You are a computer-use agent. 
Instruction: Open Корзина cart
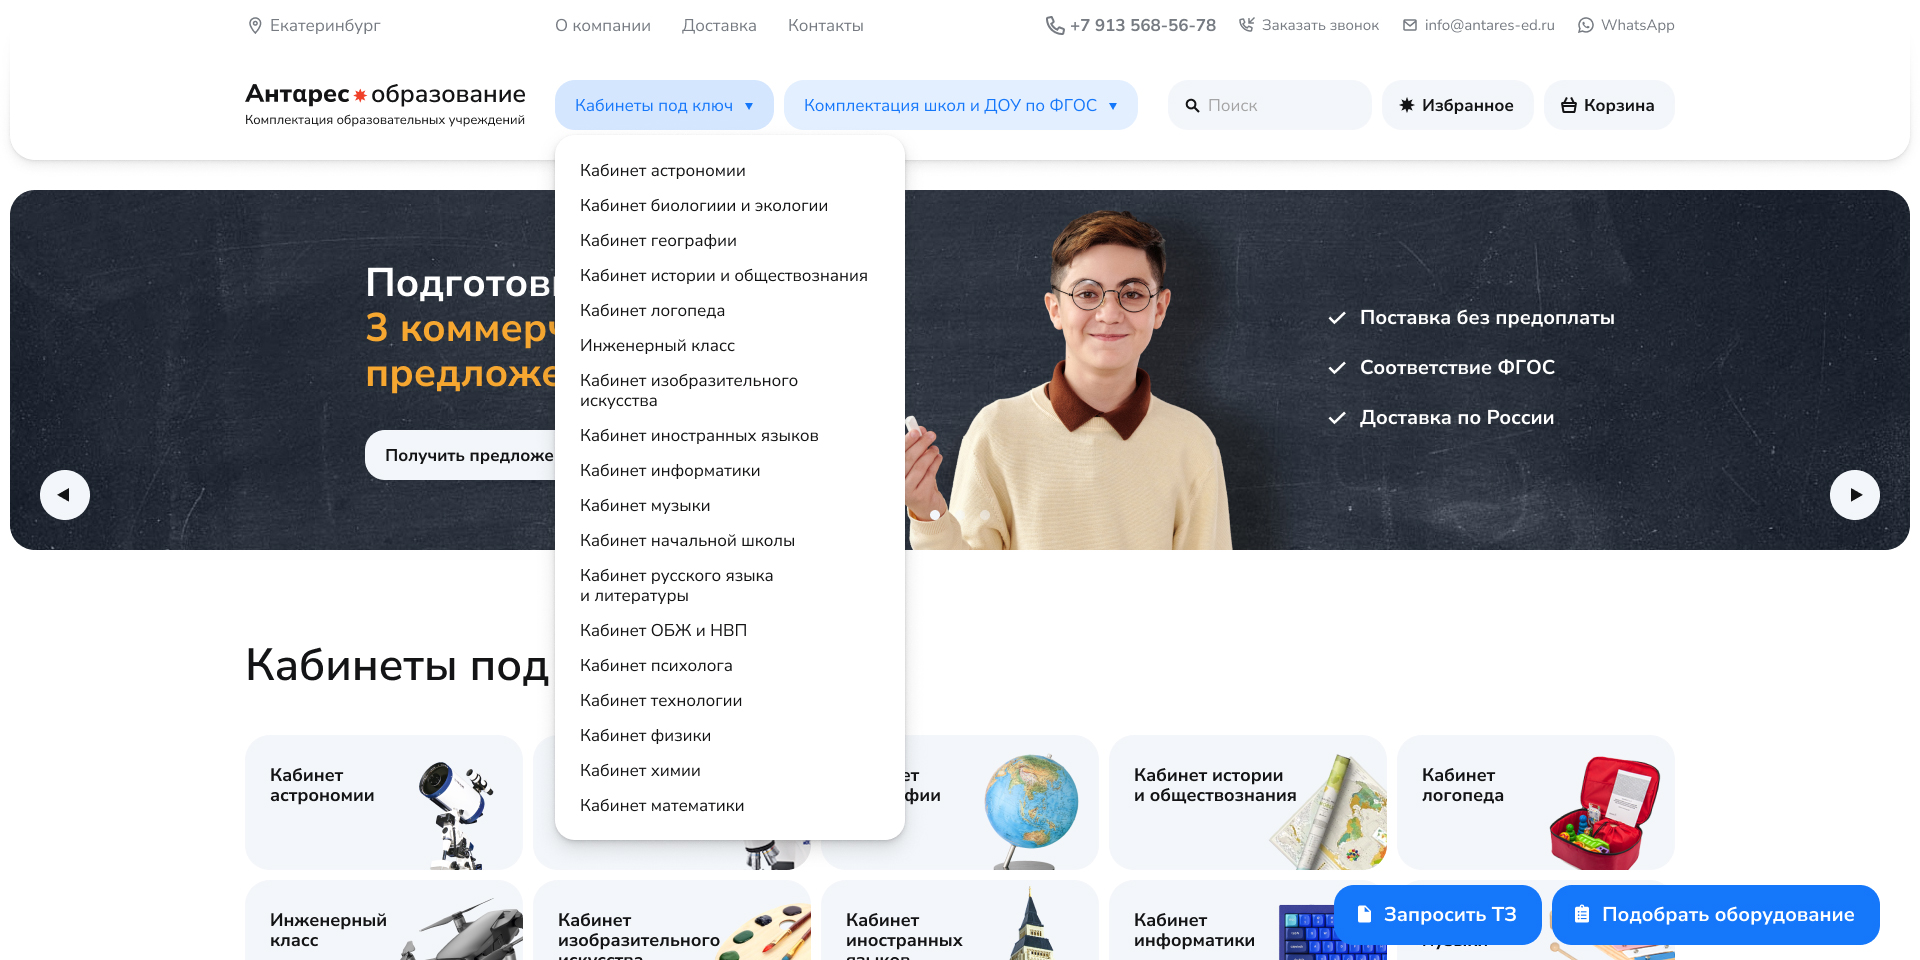1609,105
